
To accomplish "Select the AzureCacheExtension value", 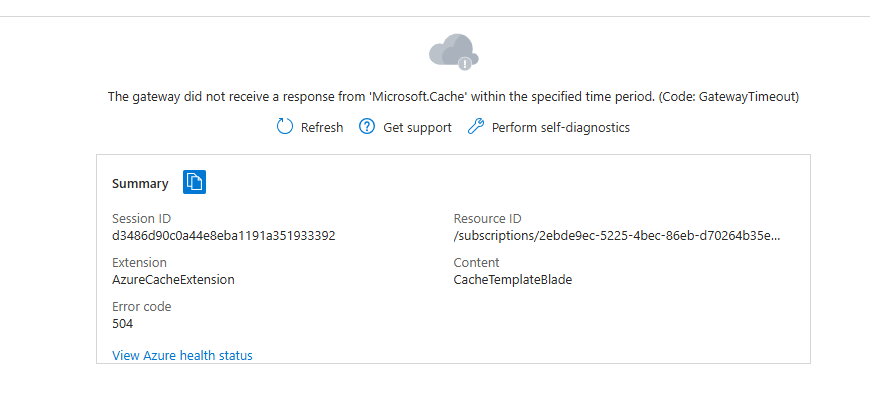I will [173, 280].
